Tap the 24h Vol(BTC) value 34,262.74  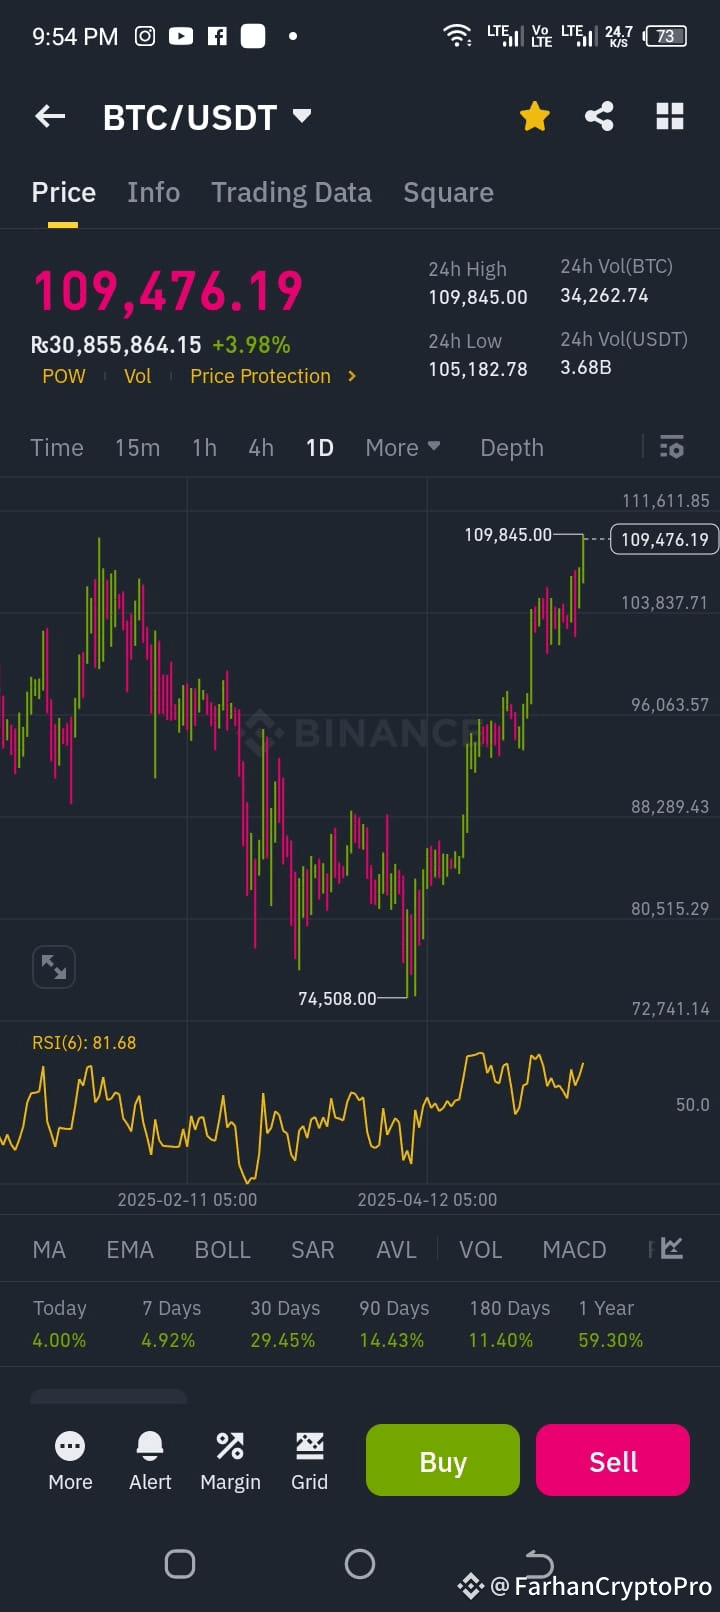(604, 295)
